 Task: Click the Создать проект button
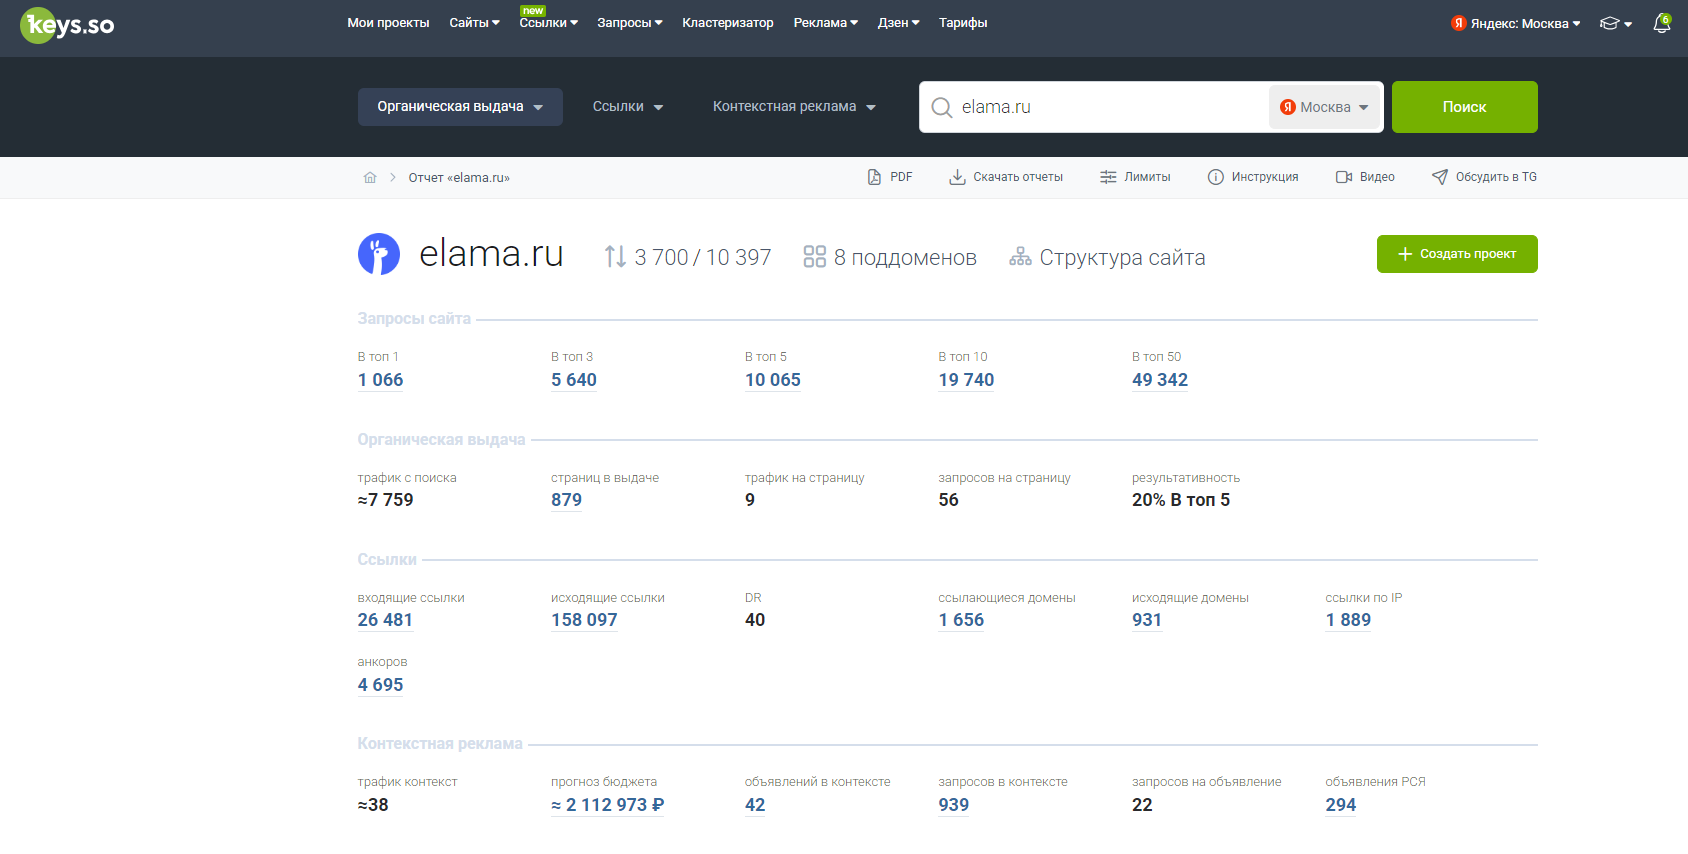pyautogui.click(x=1457, y=254)
